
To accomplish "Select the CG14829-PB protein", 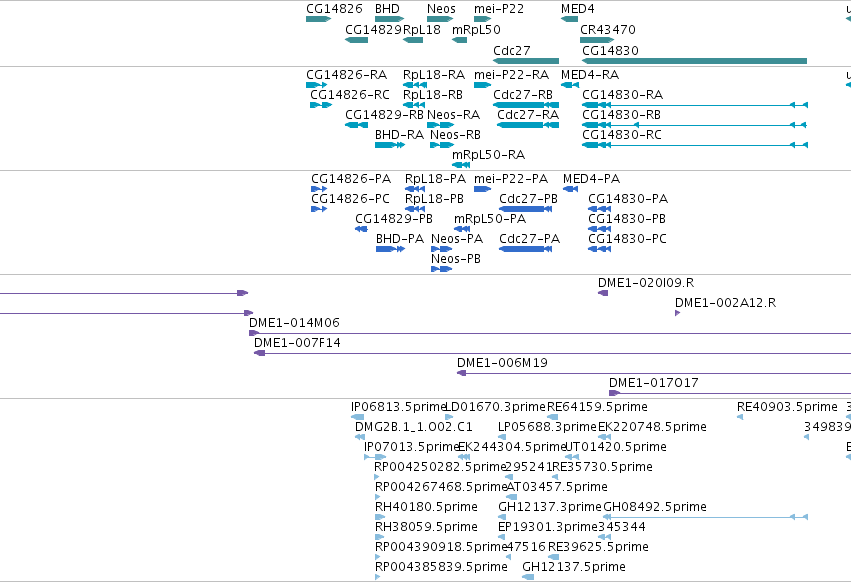I will tap(361, 229).
